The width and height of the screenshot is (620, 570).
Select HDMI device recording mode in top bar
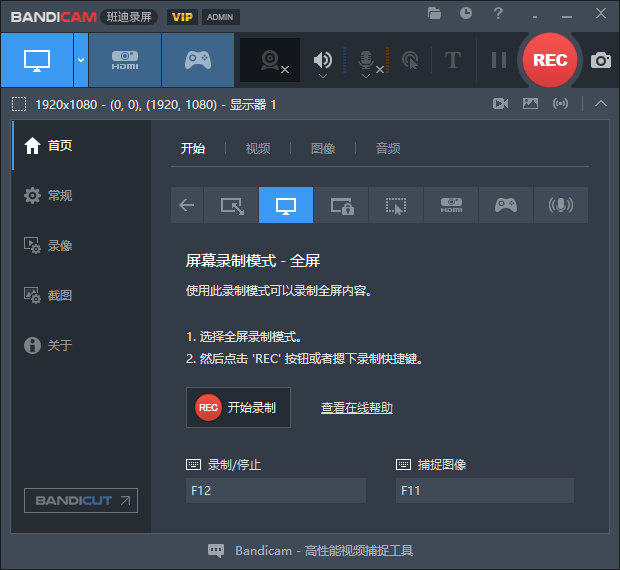click(x=125, y=60)
